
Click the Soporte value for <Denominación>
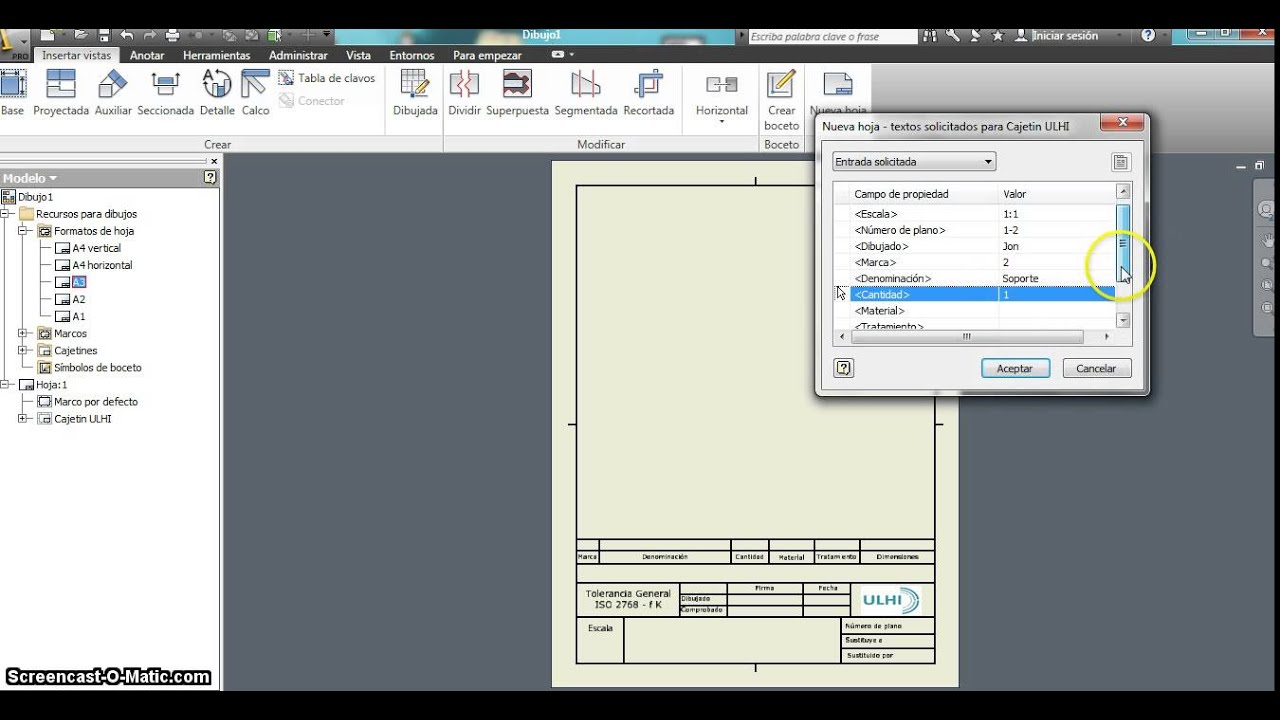tap(1021, 278)
